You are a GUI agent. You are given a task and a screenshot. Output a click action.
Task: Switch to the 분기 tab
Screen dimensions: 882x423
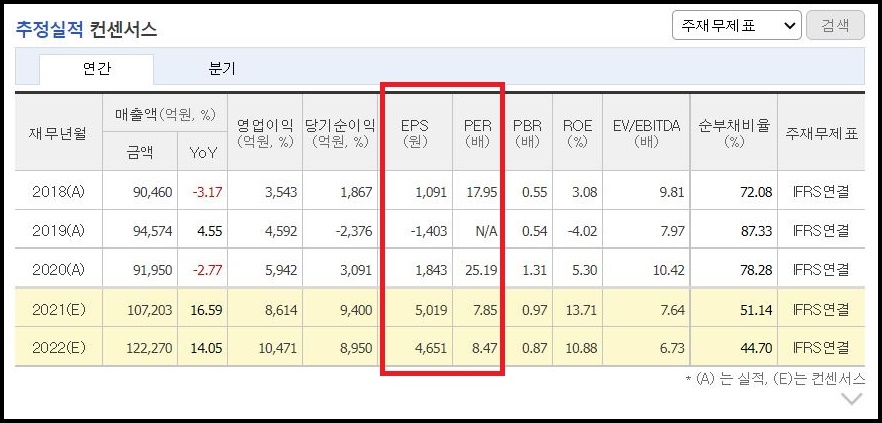(222, 69)
